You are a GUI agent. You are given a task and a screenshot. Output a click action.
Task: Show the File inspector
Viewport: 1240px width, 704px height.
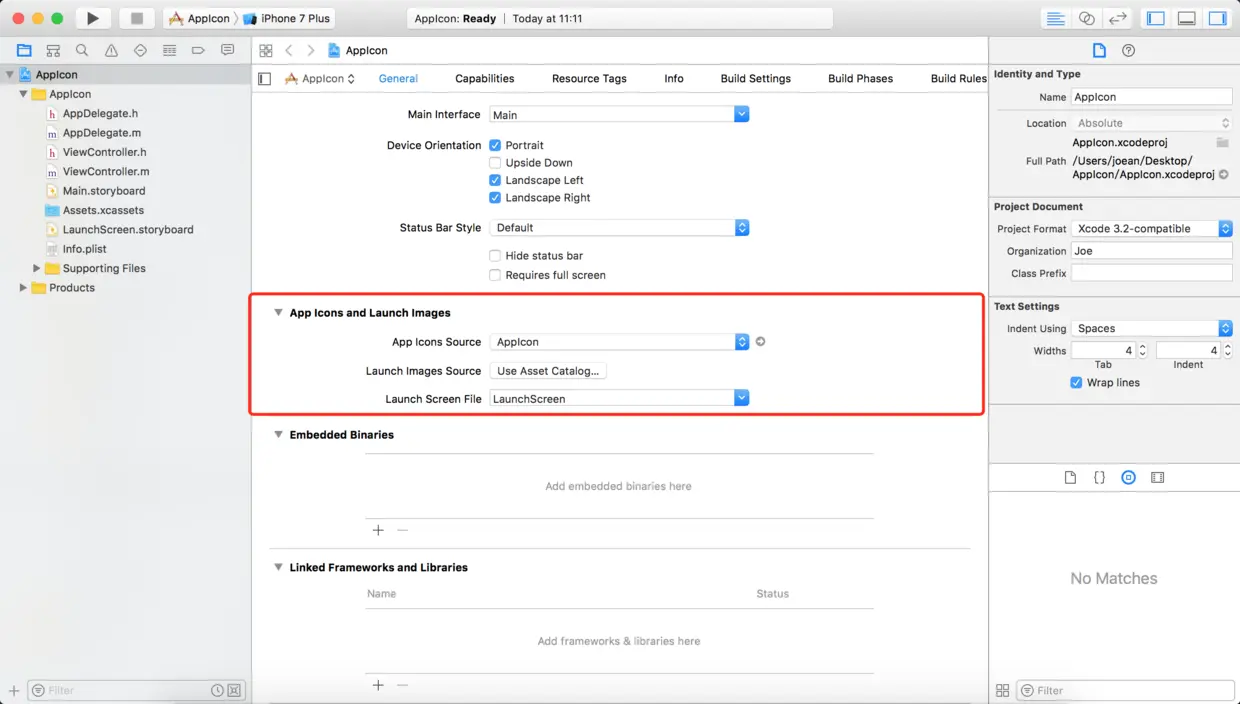pyautogui.click(x=1099, y=50)
